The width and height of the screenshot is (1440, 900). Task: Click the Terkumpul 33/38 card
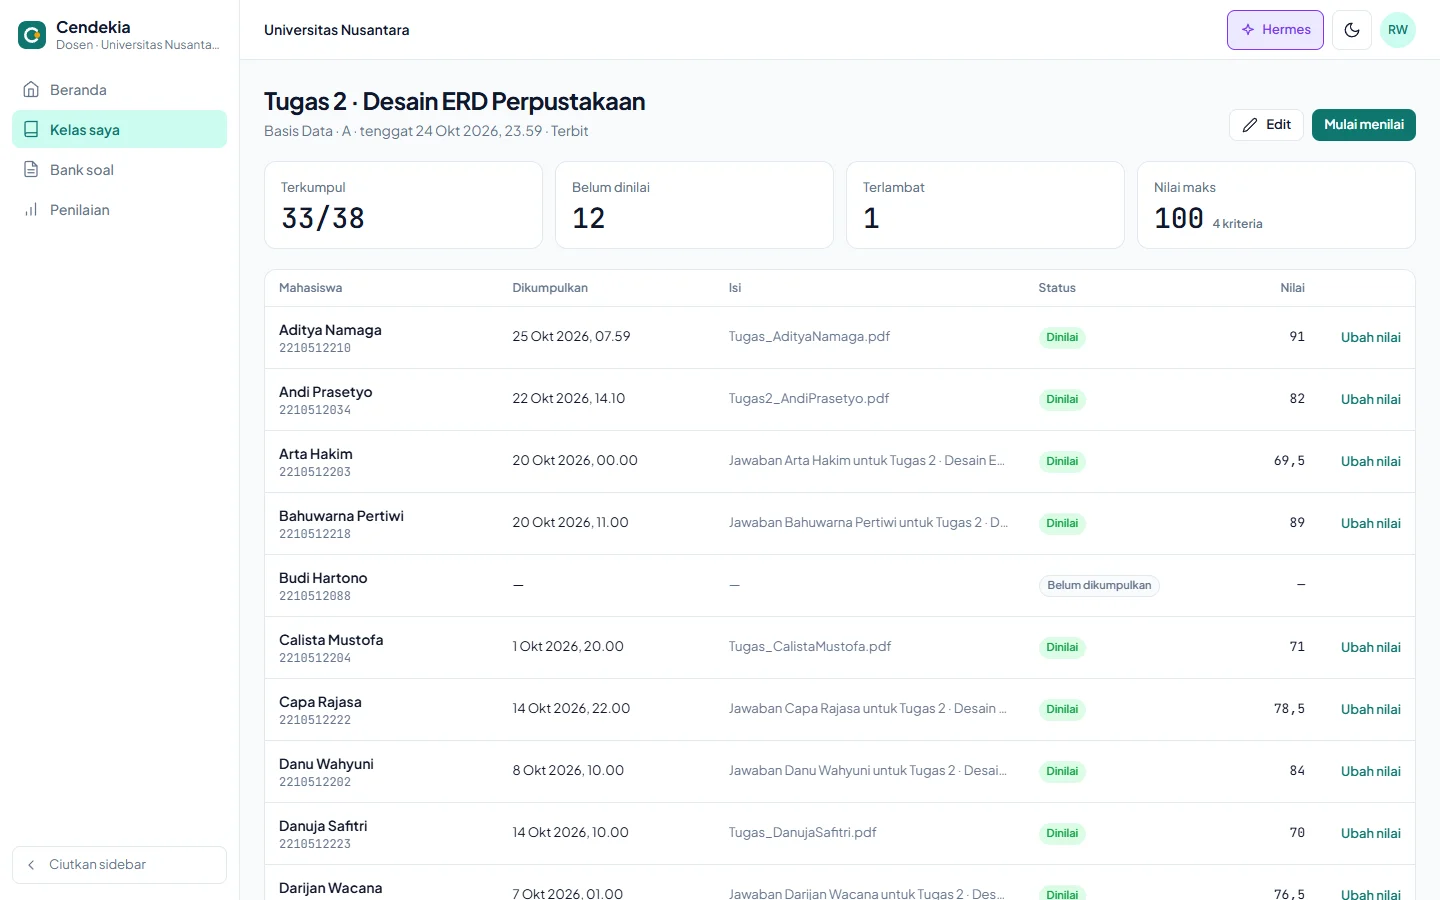[x=403, y=205]
